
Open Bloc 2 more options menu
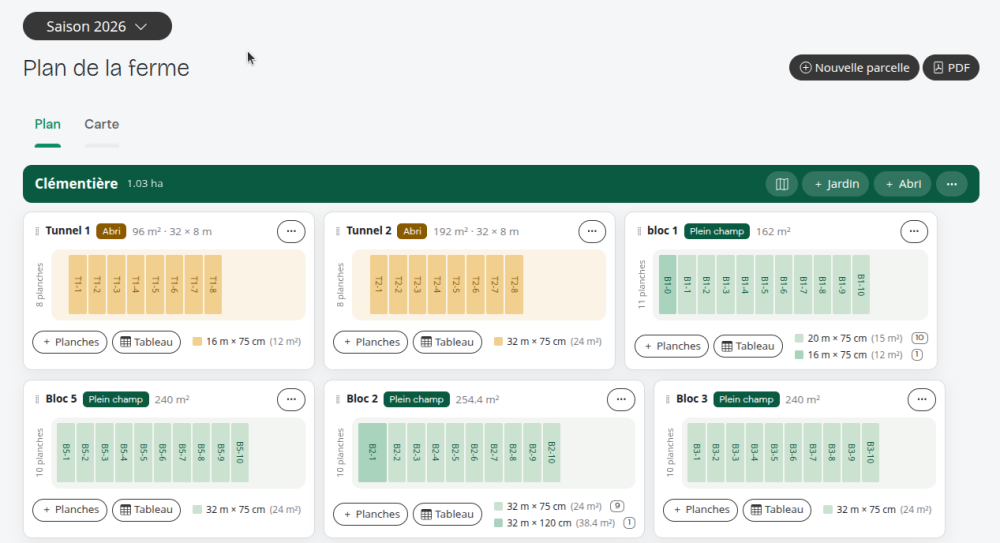[621, 399]
